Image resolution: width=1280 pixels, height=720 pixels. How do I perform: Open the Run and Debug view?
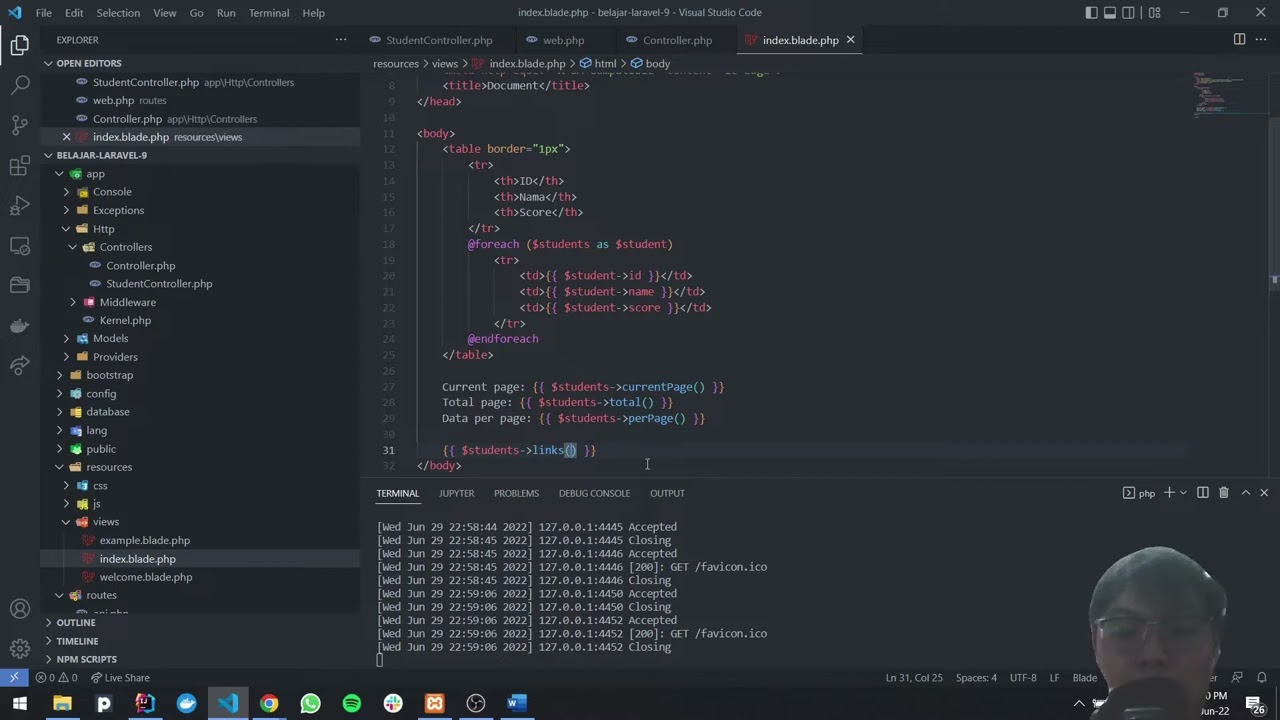(20, 206)
